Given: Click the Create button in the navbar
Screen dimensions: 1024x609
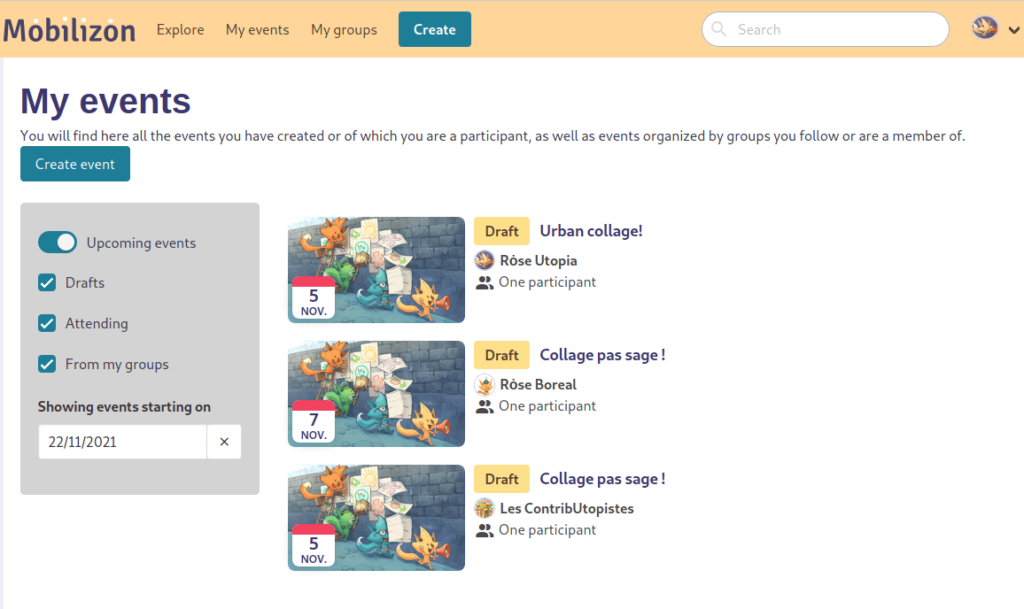Looking at the screenshot, I should 434,30.
